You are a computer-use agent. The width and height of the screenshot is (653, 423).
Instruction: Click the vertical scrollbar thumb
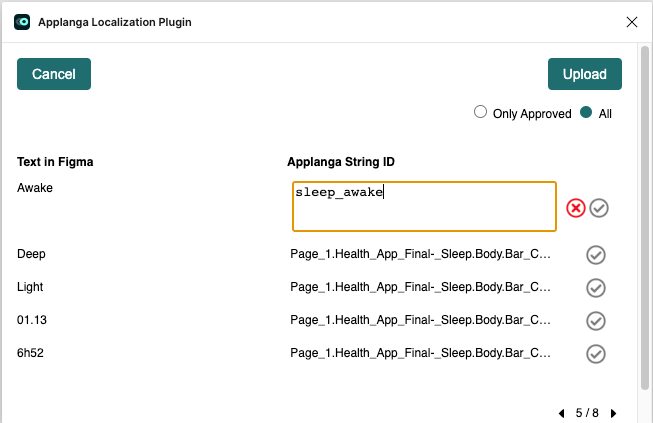point(645,218)
